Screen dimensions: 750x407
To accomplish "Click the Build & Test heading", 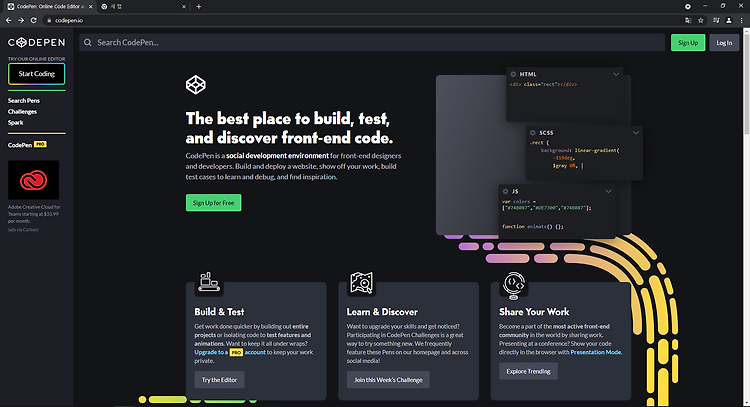I will [x=219, y=312].
